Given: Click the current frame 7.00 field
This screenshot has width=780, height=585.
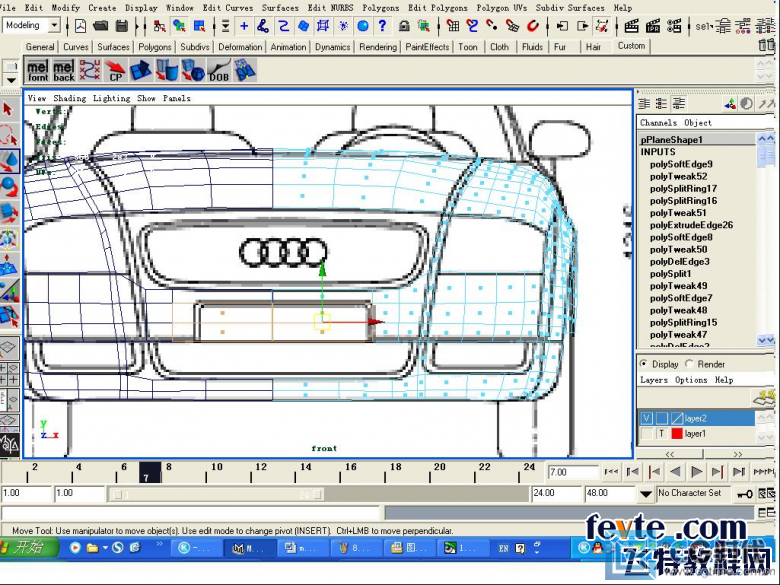Looking at the screenshot, I should [573, 472].
